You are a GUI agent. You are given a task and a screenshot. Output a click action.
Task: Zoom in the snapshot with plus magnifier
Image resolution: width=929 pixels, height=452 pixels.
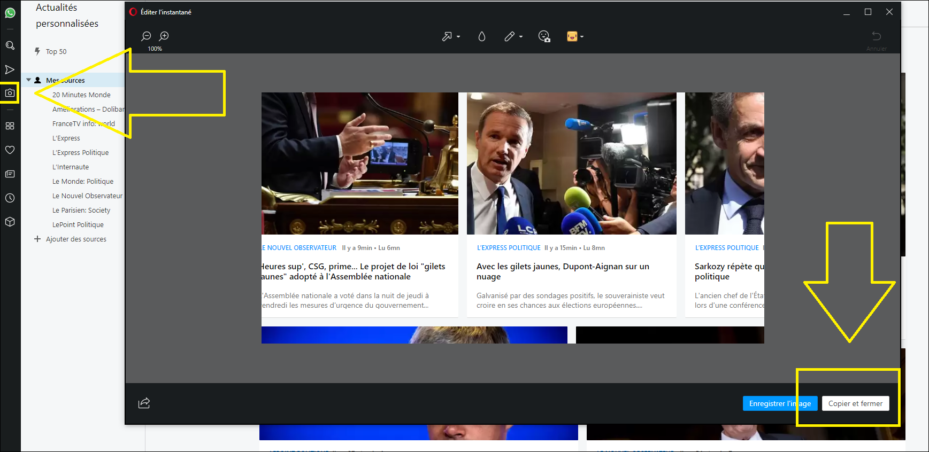coord(164,36)
